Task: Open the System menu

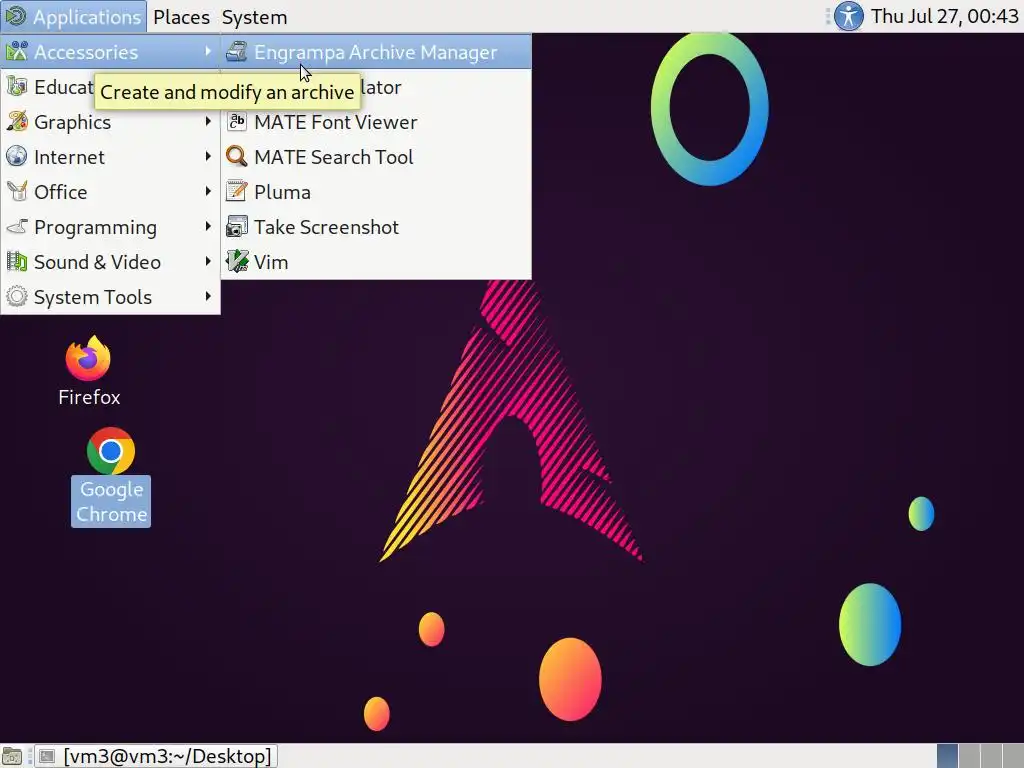Action: pyautogui.click(x=254, y=17)
